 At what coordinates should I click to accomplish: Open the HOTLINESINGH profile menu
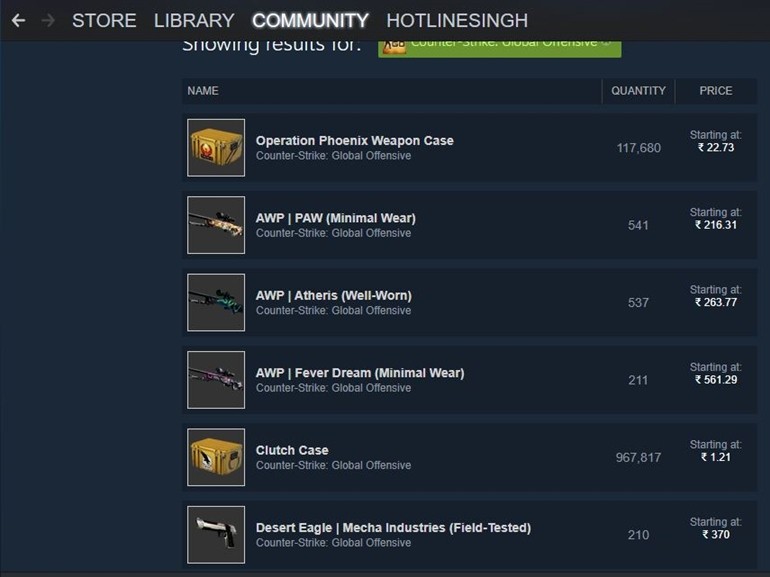pyautogui.click(x=457, y=21)
